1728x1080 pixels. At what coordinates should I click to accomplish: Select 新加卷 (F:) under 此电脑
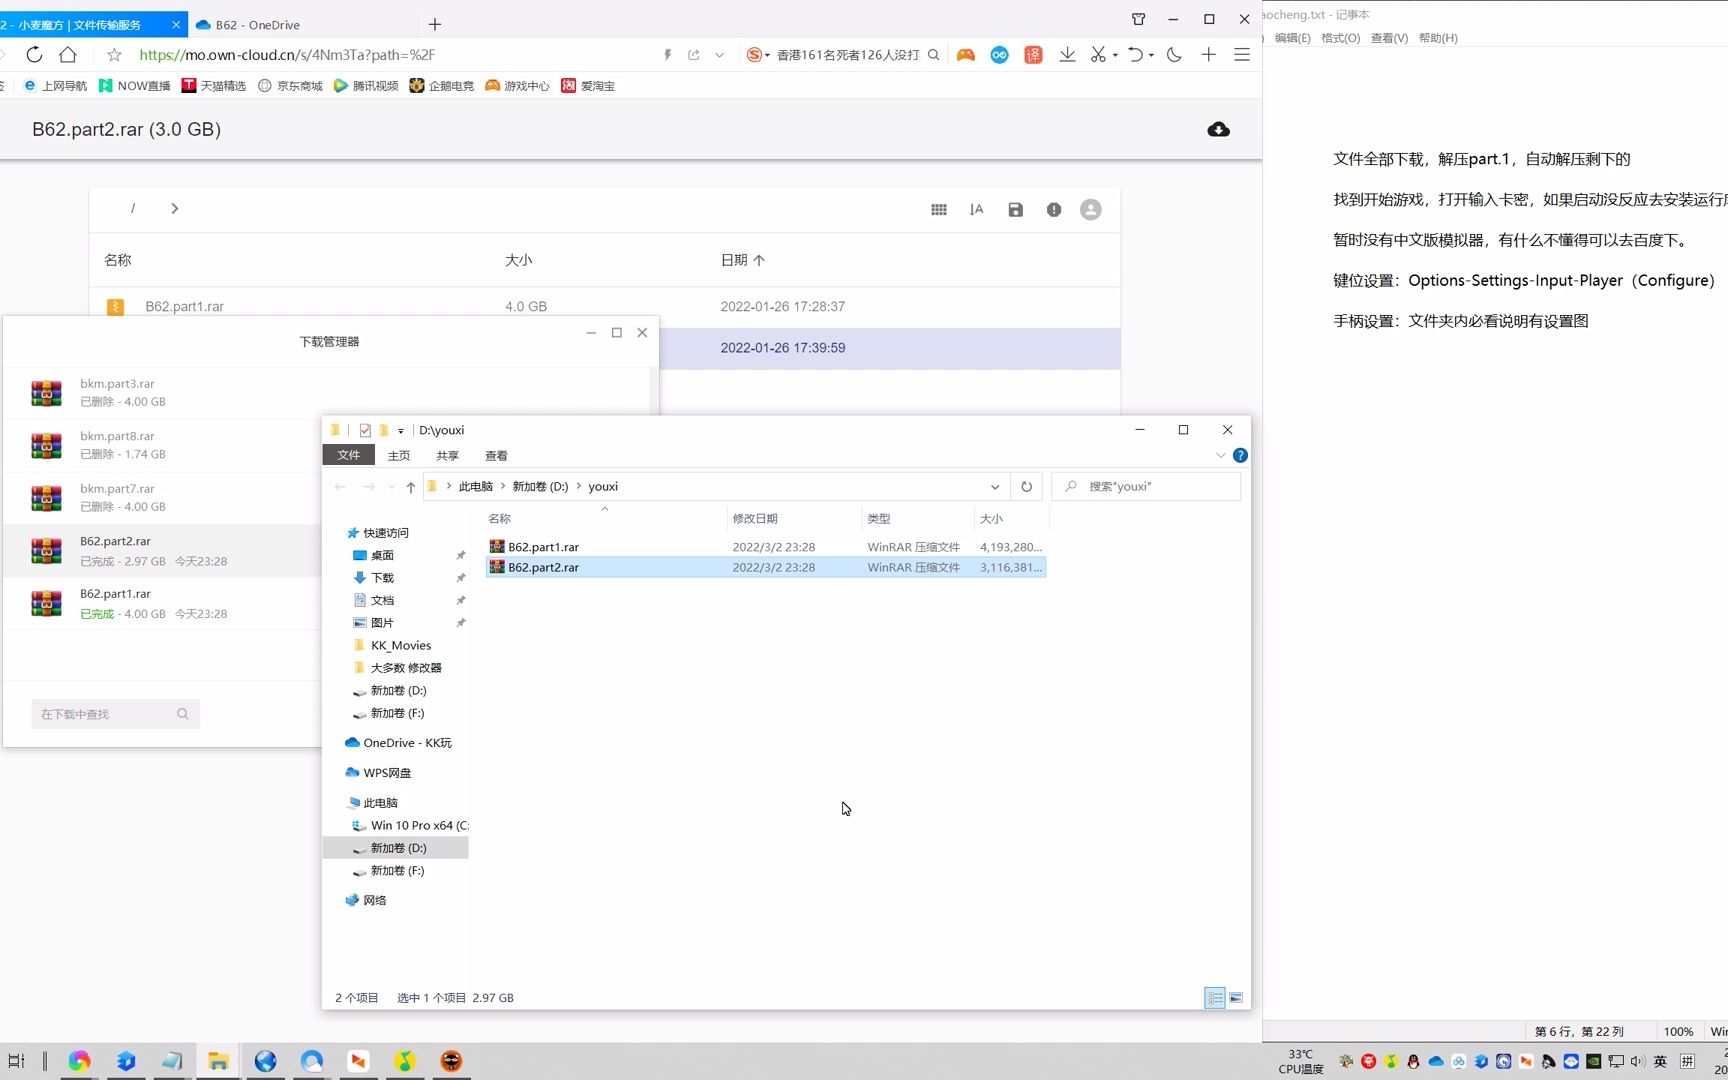coord(397,871)
